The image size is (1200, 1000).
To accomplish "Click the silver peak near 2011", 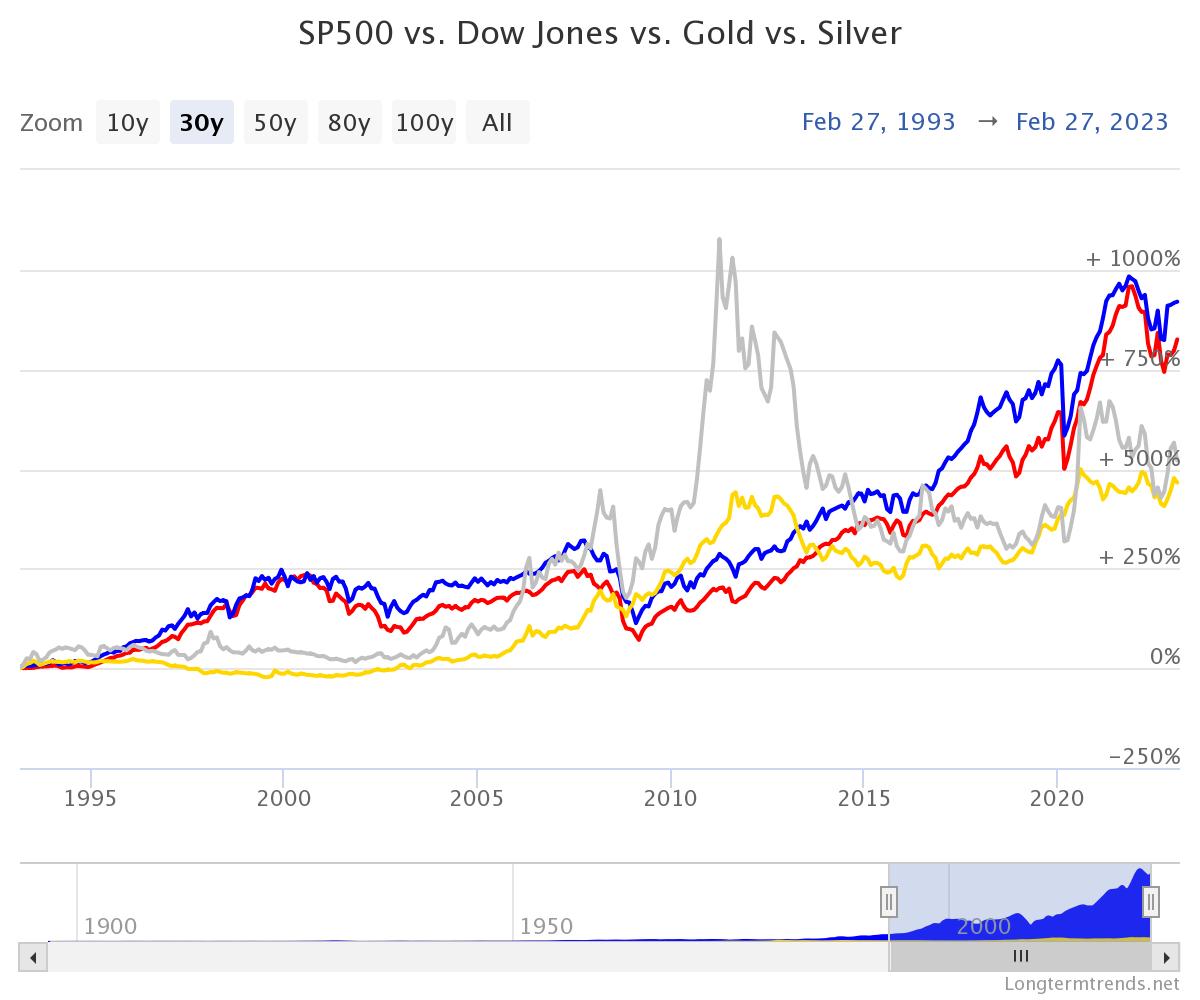I will tap(719, 240).
